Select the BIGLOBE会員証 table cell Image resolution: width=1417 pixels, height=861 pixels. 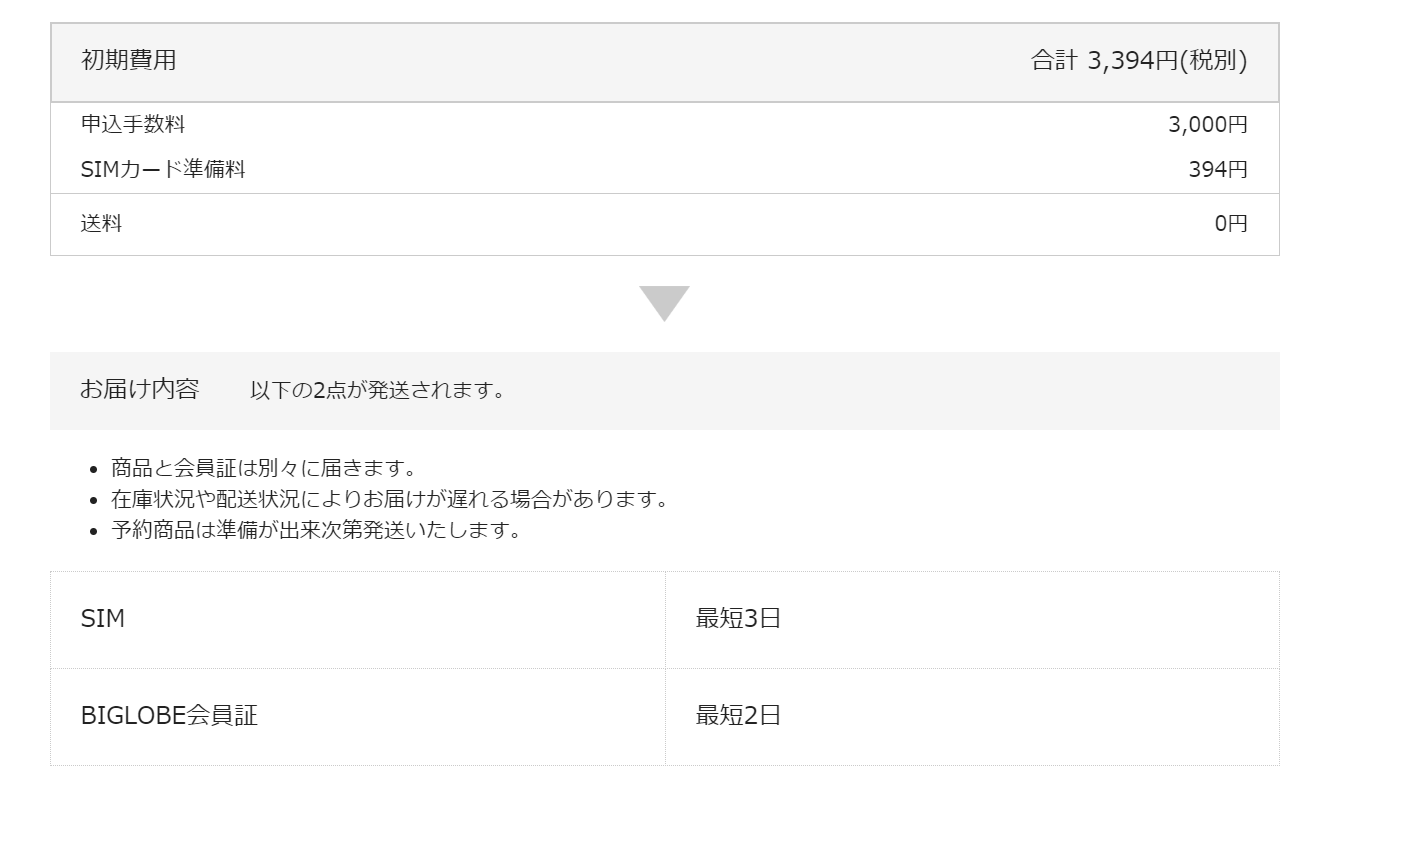tap(358, 717)
